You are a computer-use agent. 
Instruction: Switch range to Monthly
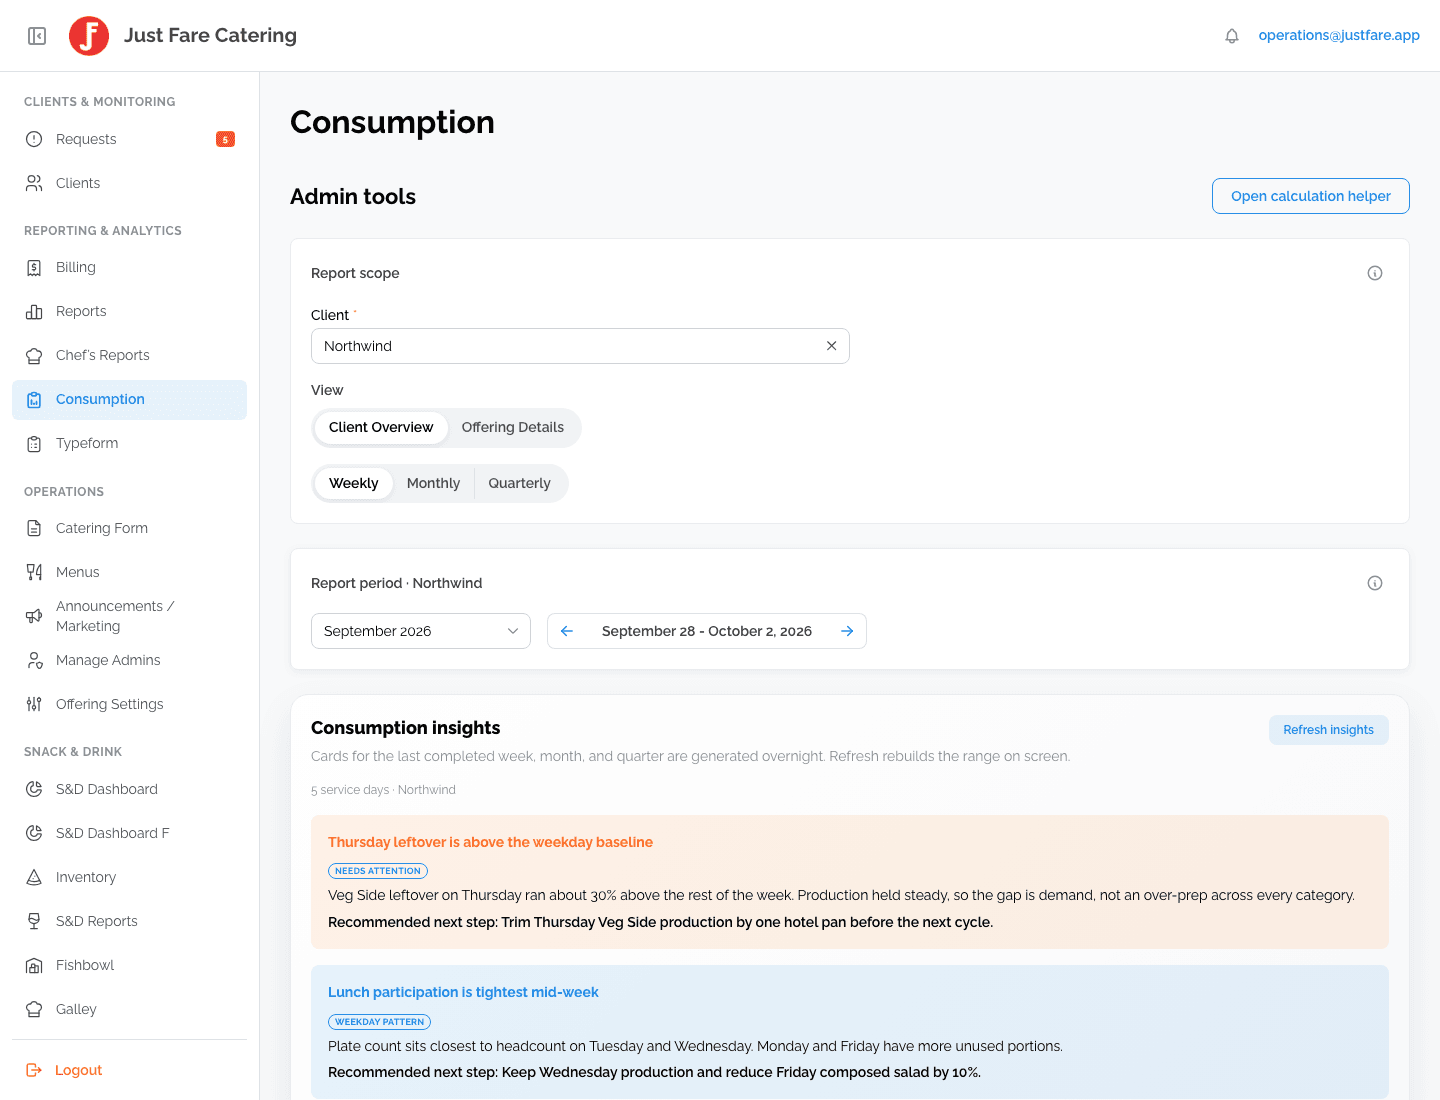(433, 483)
